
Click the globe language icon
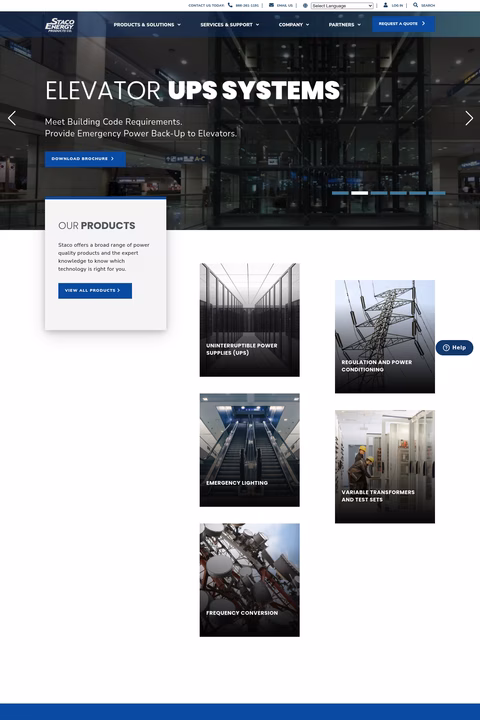click(305, 6)
